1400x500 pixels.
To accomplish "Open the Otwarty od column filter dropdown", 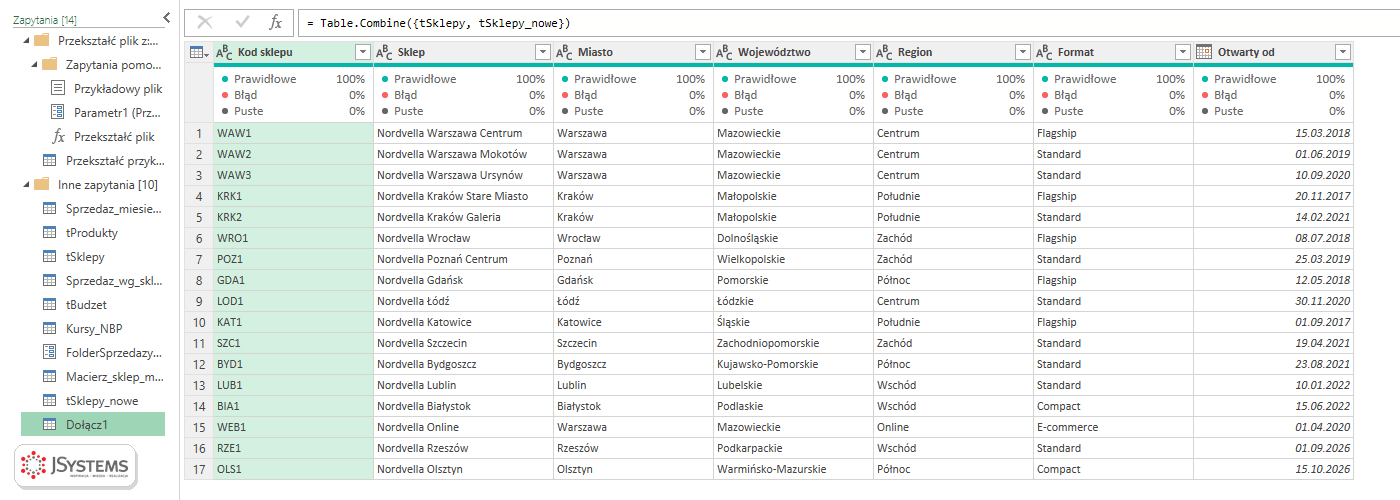I will coord(1342,52).
